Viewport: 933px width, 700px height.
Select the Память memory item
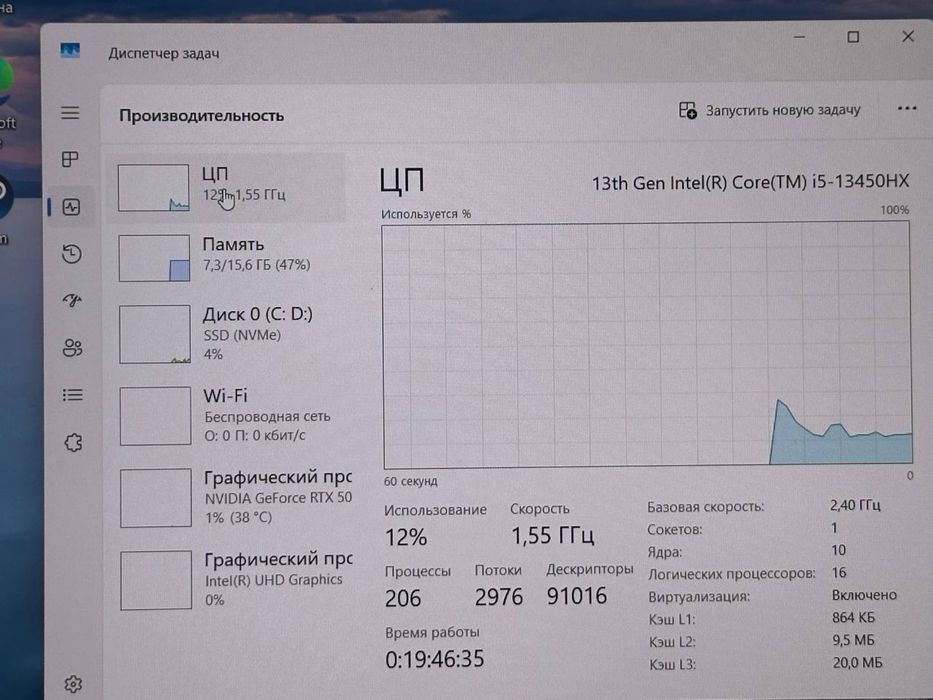coord(227,257)
